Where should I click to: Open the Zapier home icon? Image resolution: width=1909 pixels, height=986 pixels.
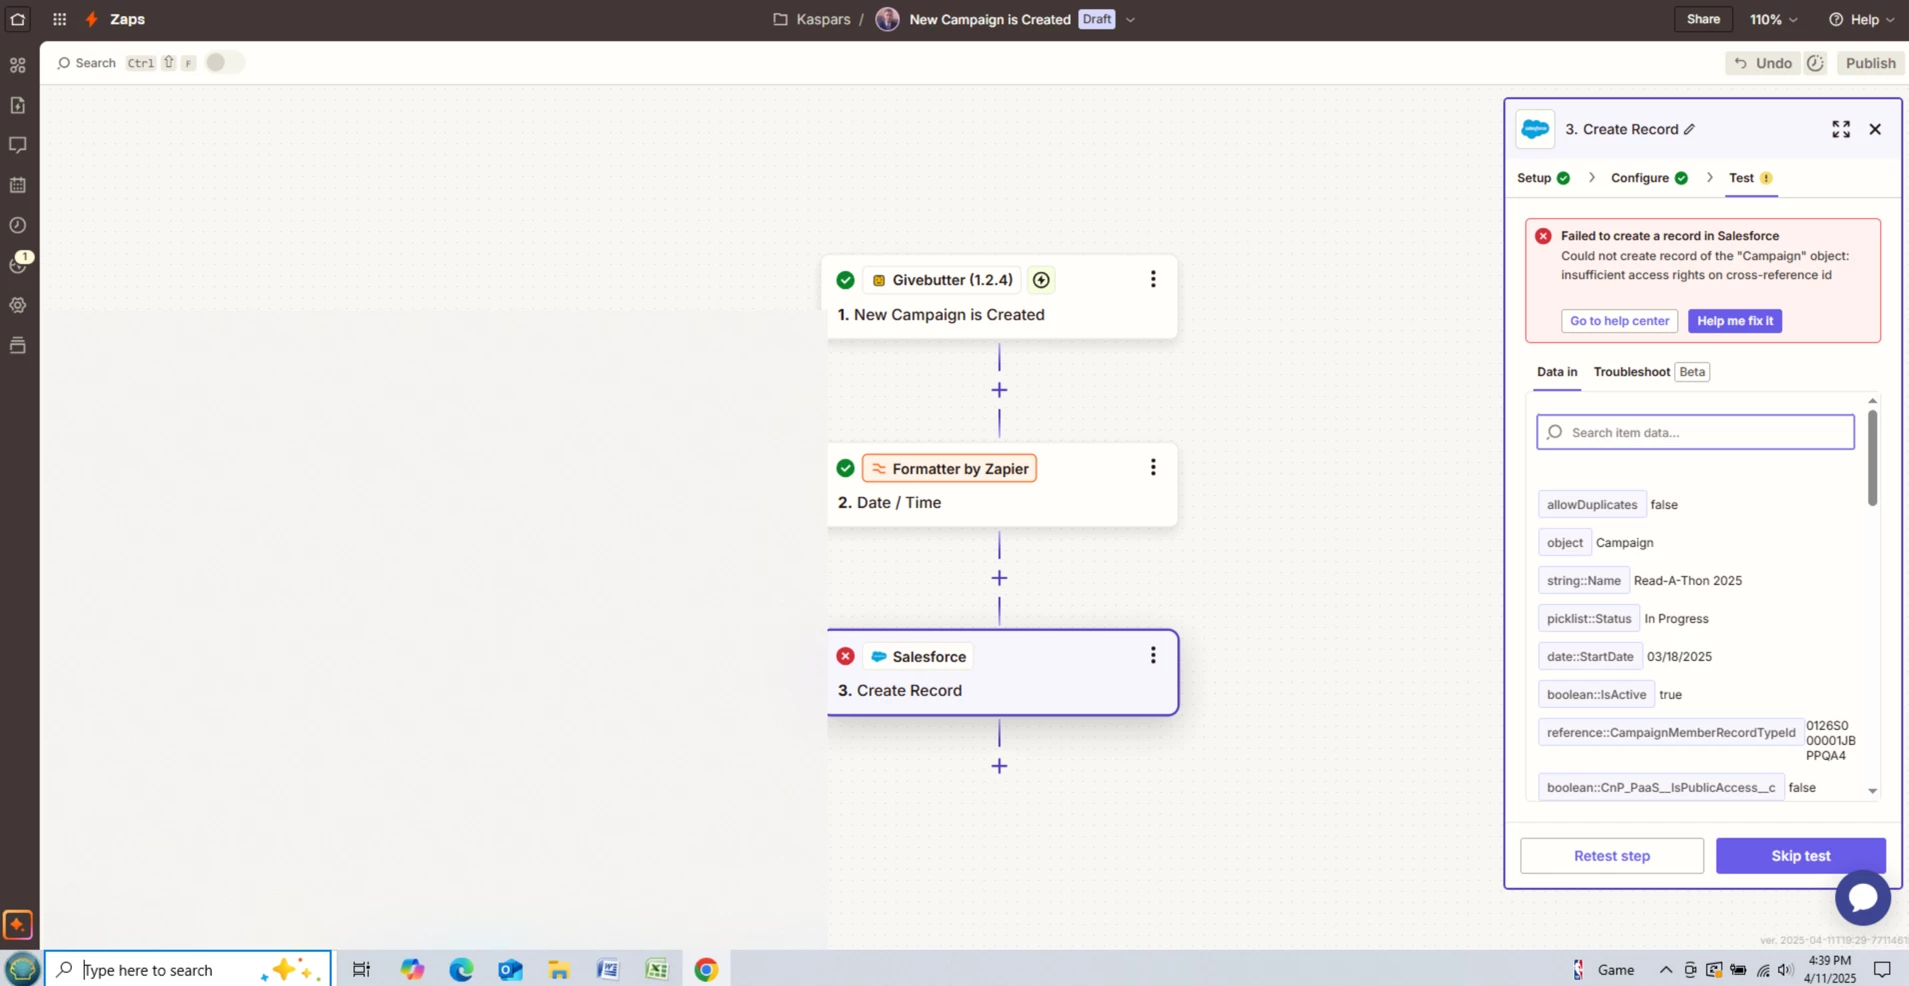pos(18,19)
